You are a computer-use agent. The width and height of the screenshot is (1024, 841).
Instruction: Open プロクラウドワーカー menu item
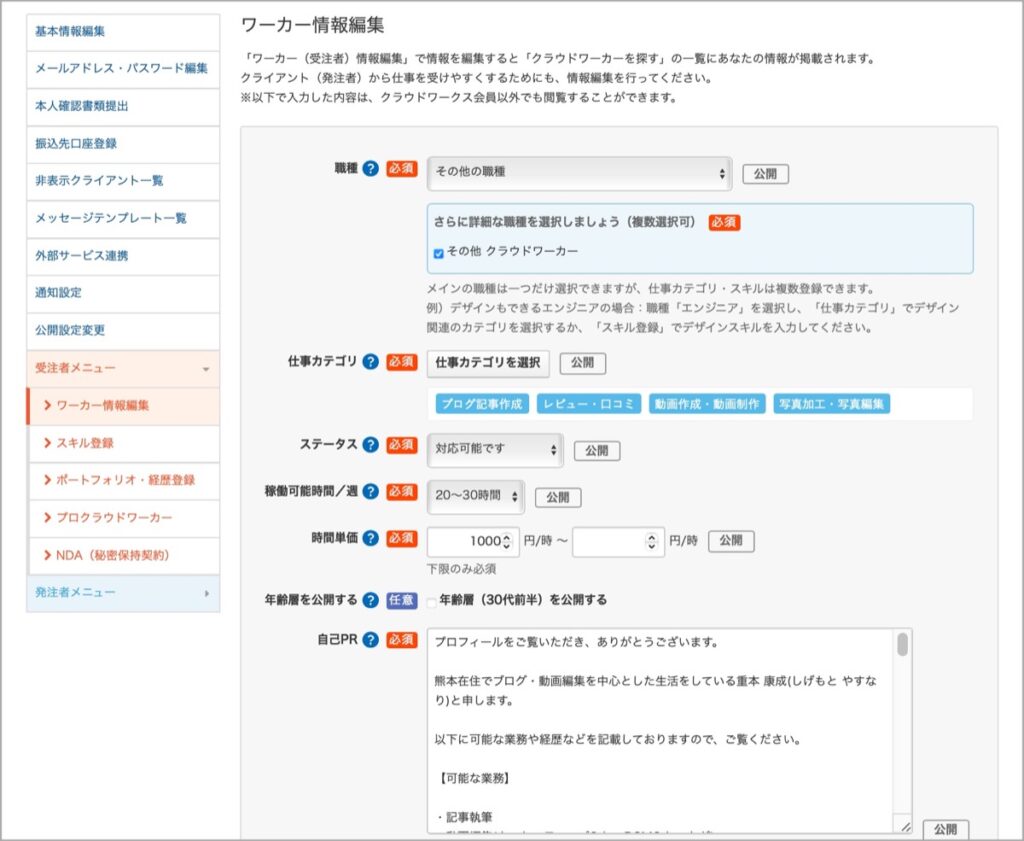(123, 518)
